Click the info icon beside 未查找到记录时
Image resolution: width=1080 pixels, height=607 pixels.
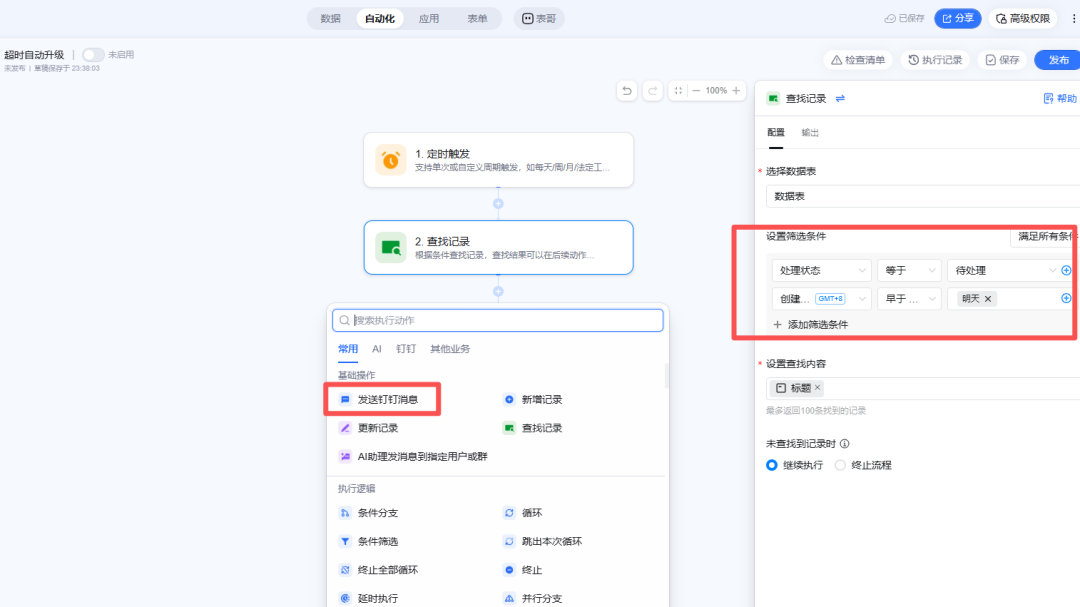[844, 444]
